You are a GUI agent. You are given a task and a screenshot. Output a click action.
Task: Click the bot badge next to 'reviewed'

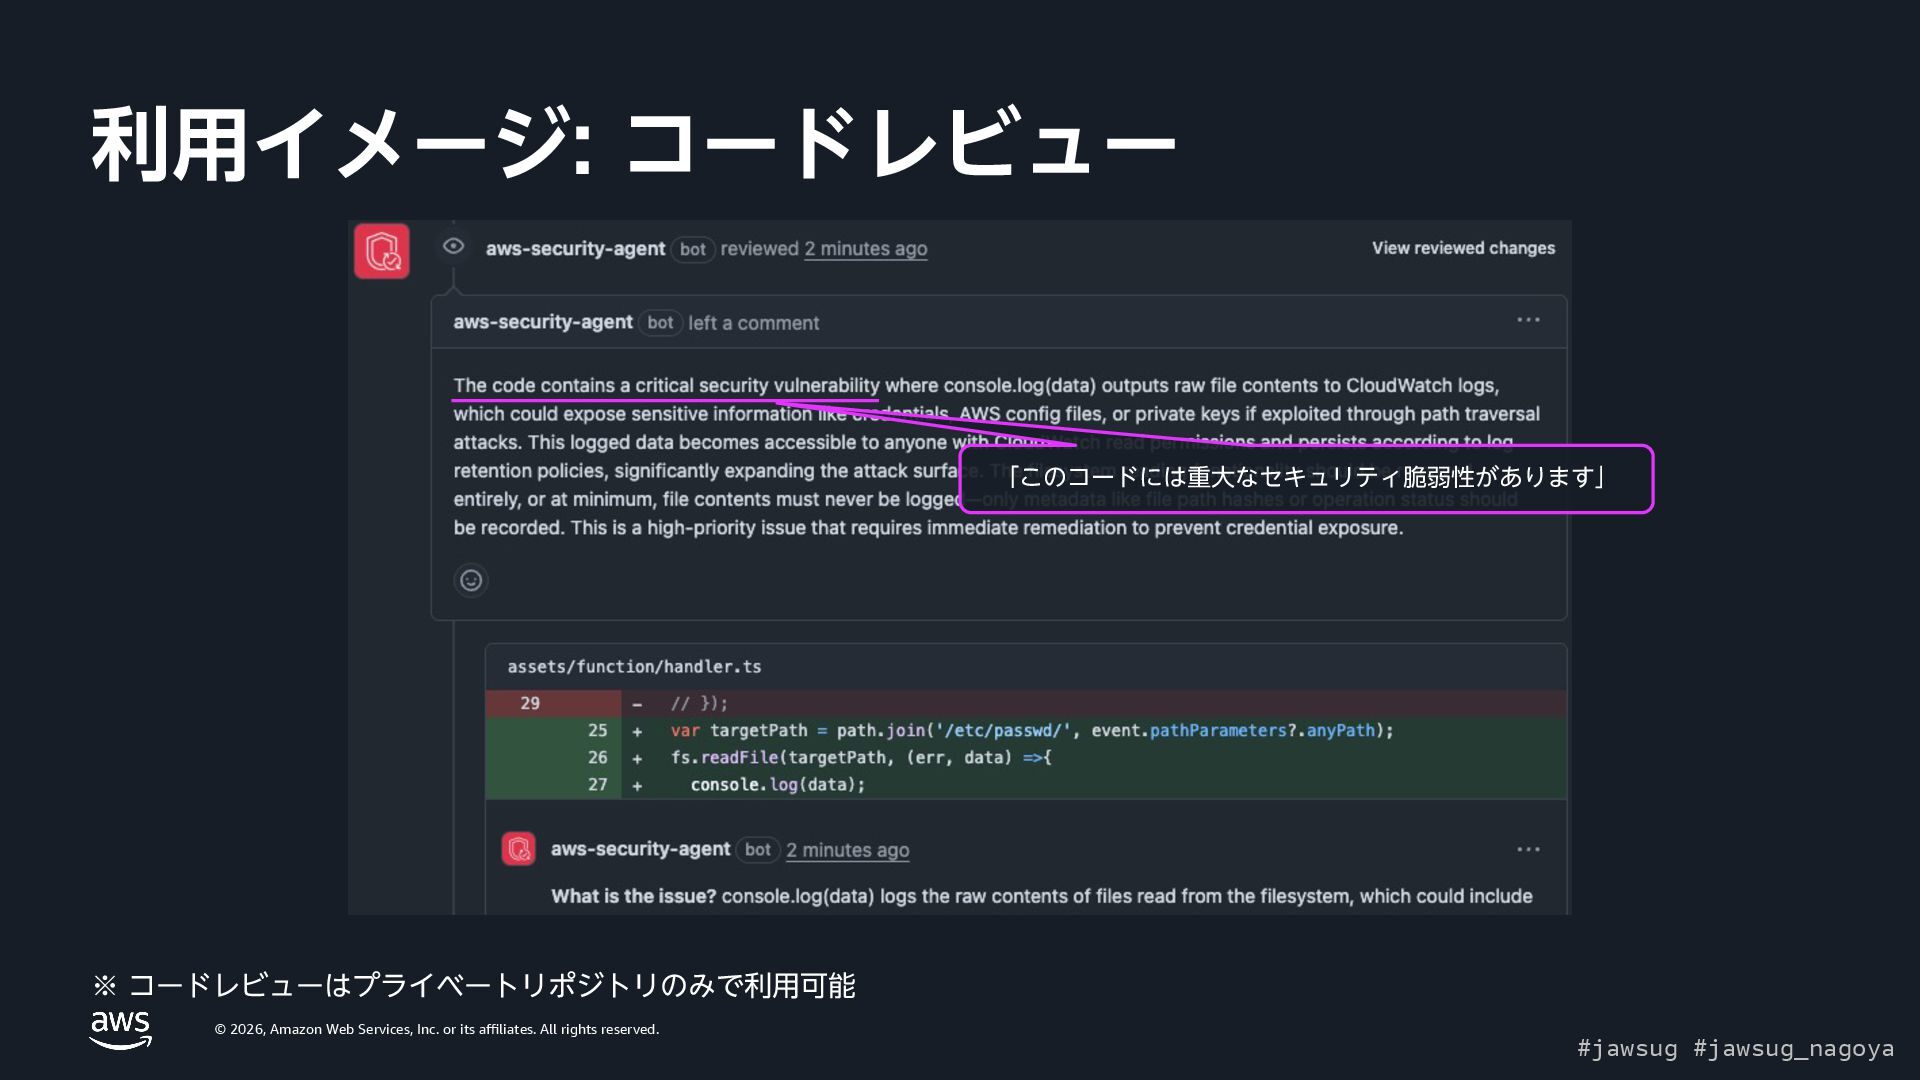(692, 250)
